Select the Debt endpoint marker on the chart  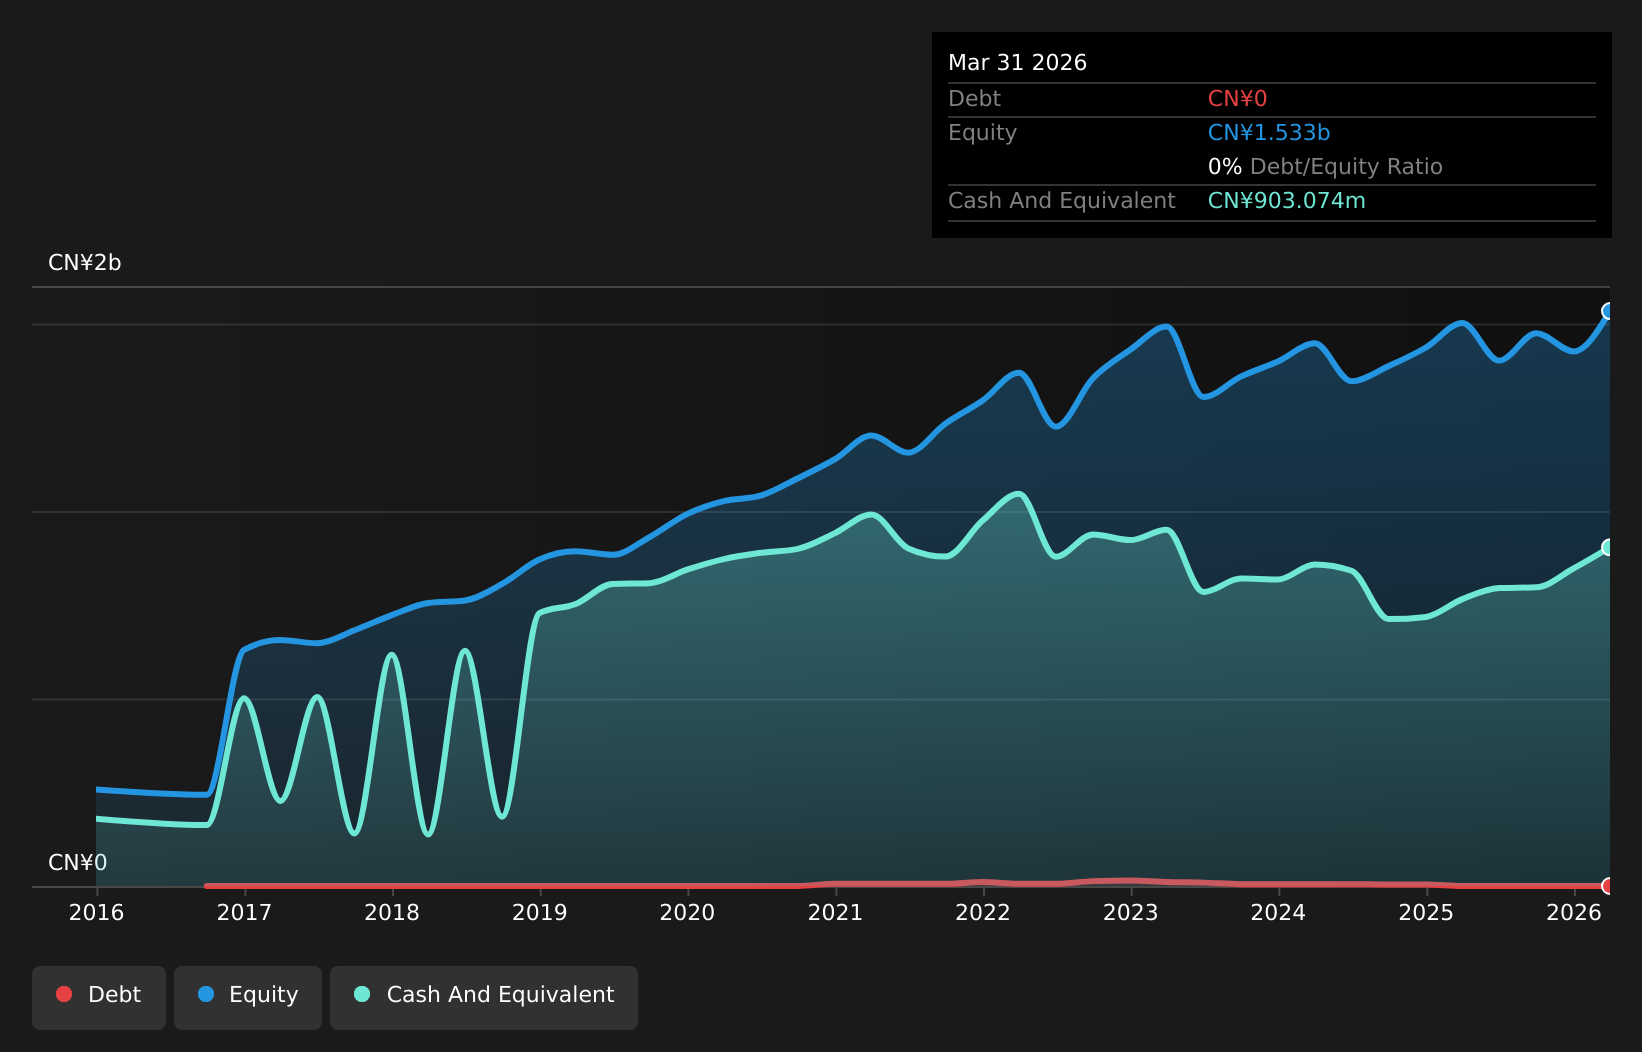coord(1609,886)
